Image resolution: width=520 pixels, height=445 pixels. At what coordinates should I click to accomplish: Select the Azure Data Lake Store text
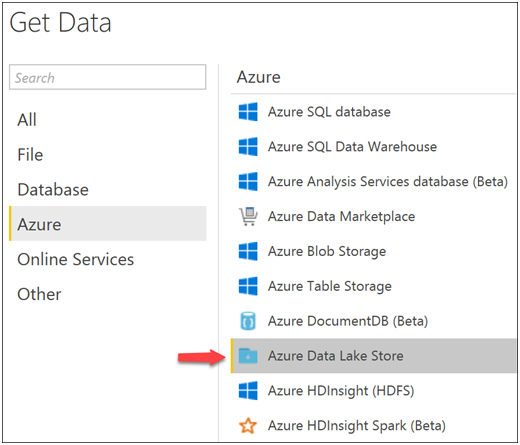(336, 356)
